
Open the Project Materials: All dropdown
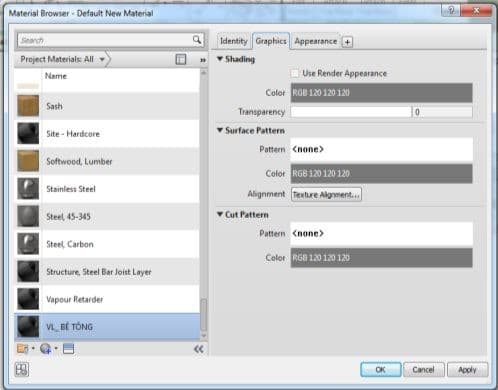62,59
